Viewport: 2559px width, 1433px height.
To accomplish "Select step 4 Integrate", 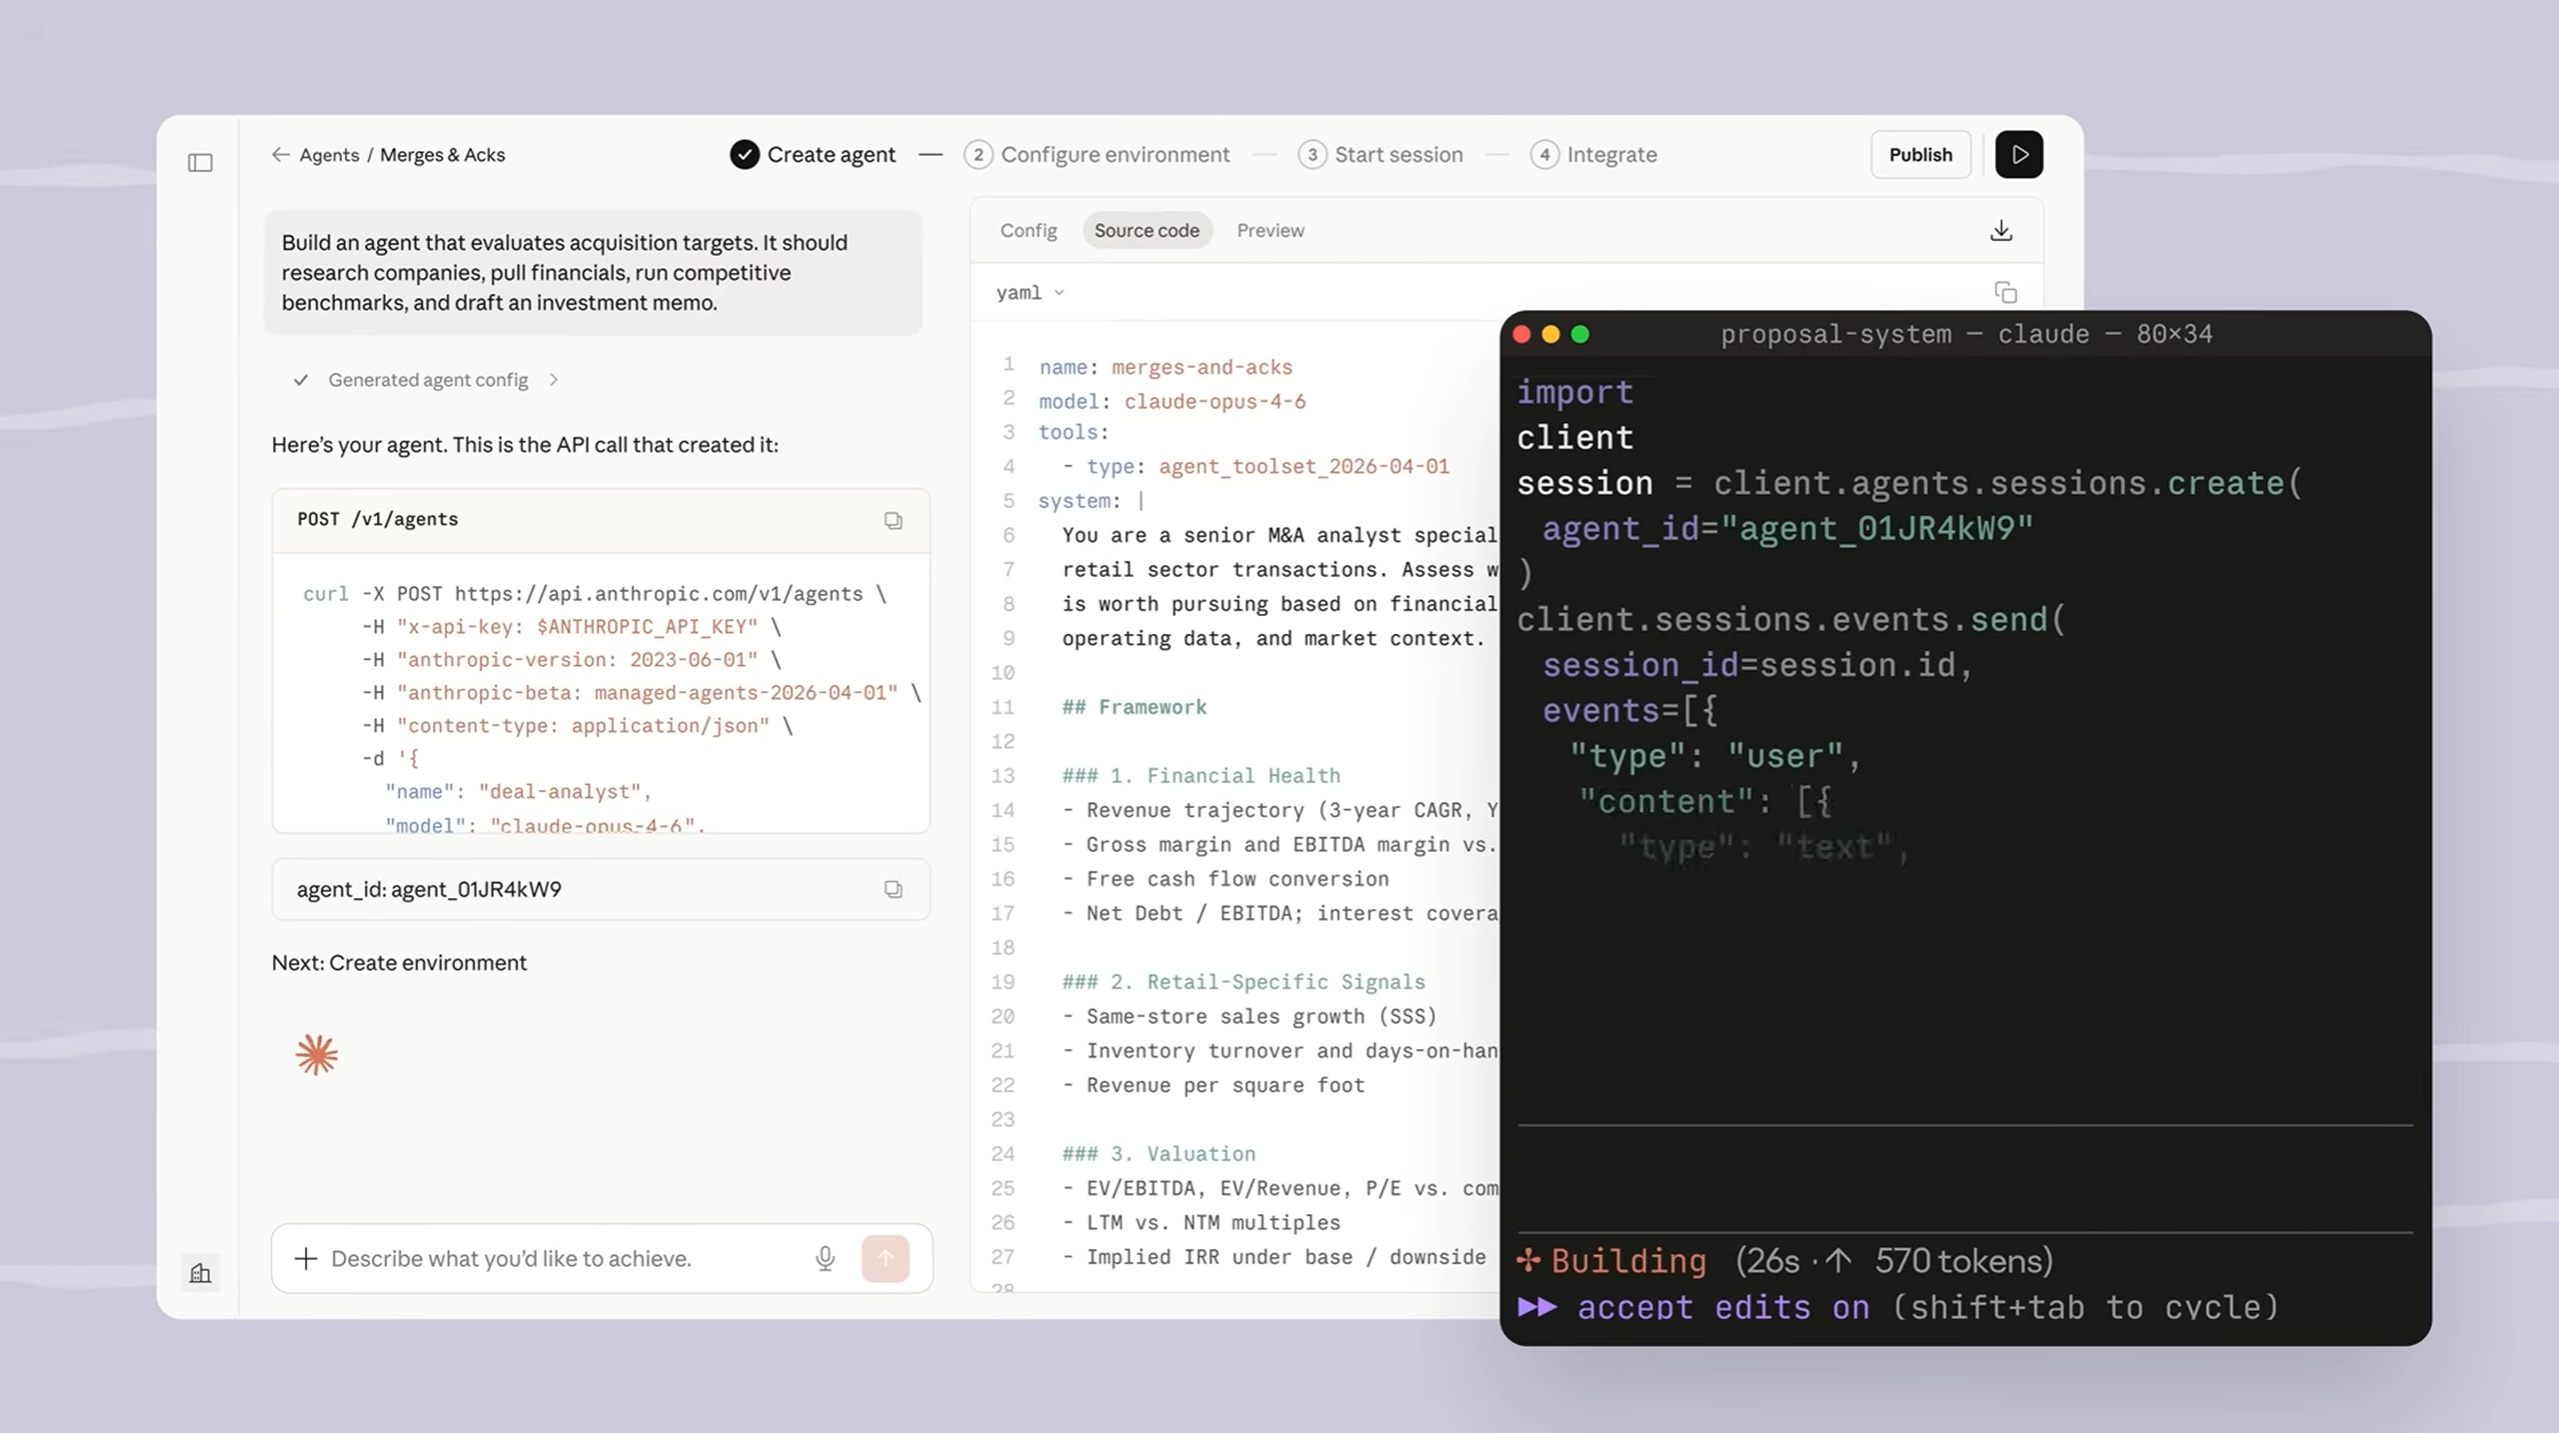I will click(1594, 154).
